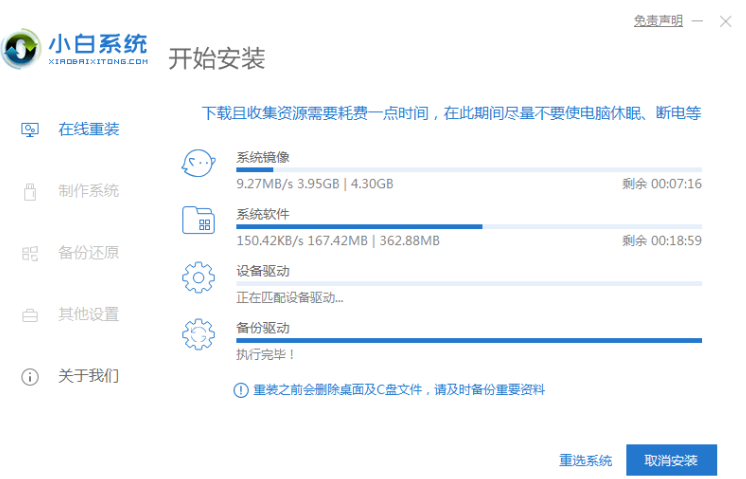Click the 系统镜像 download progress bar
Viewport: 746px width, 479px height.
tap(468, 170)
